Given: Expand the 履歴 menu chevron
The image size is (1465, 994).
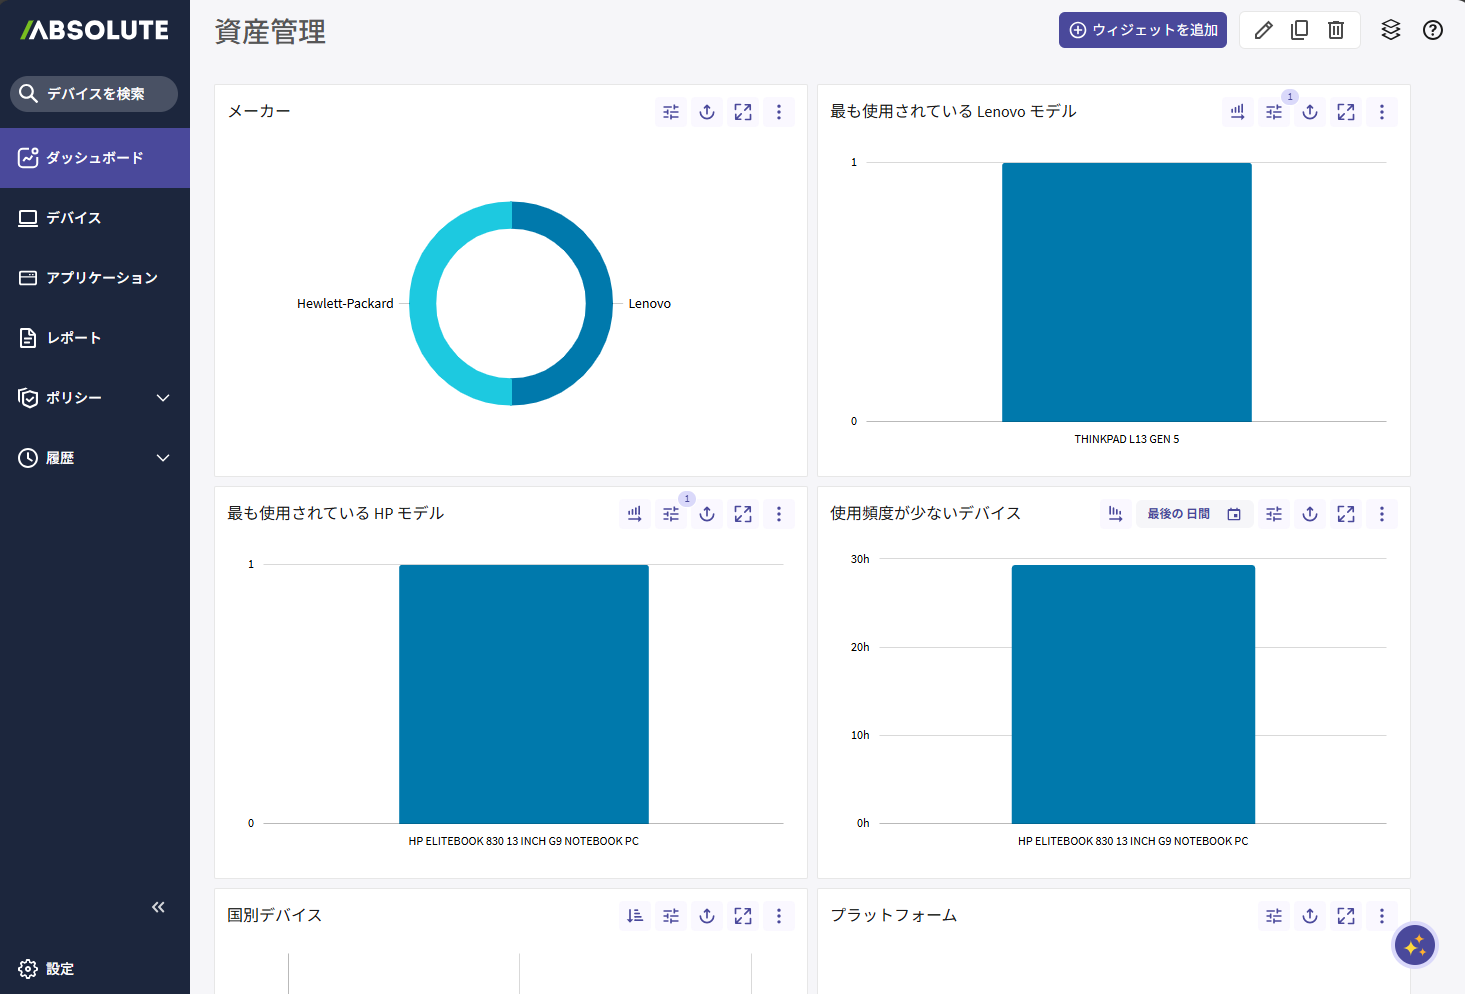Looking at the screenshot, I should pyautogui.click(x=163, y=458).
